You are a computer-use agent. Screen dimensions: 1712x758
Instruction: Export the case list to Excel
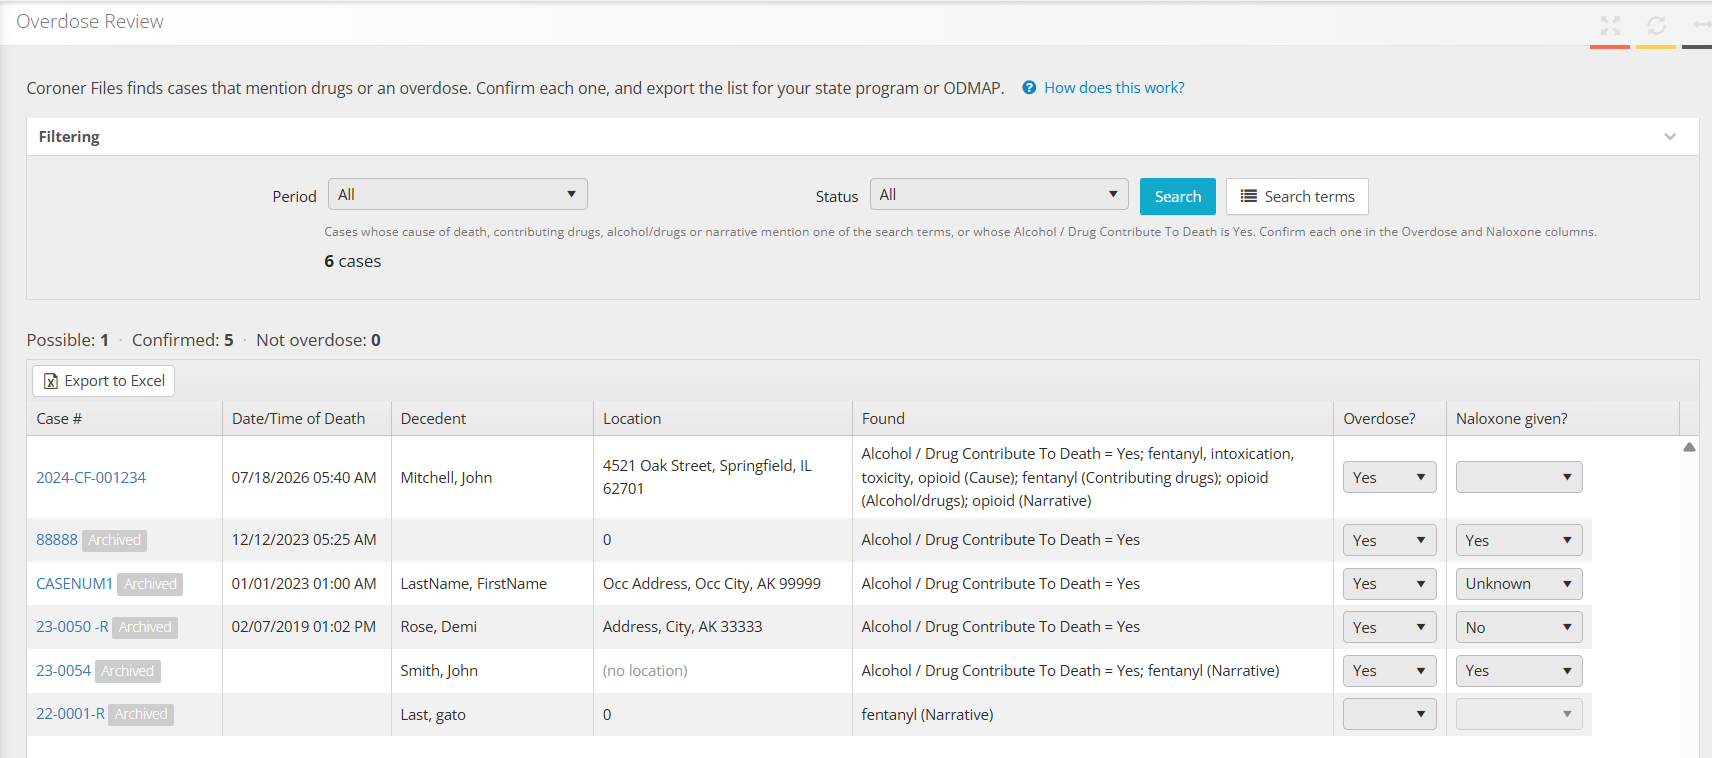[x=104, y=381]
